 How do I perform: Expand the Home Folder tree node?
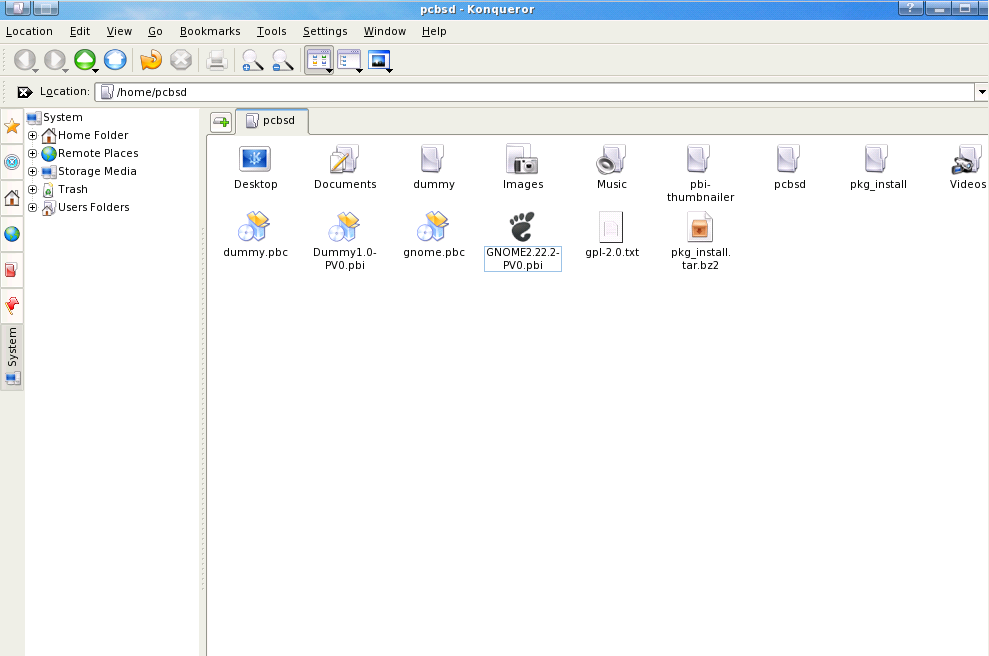33,136
